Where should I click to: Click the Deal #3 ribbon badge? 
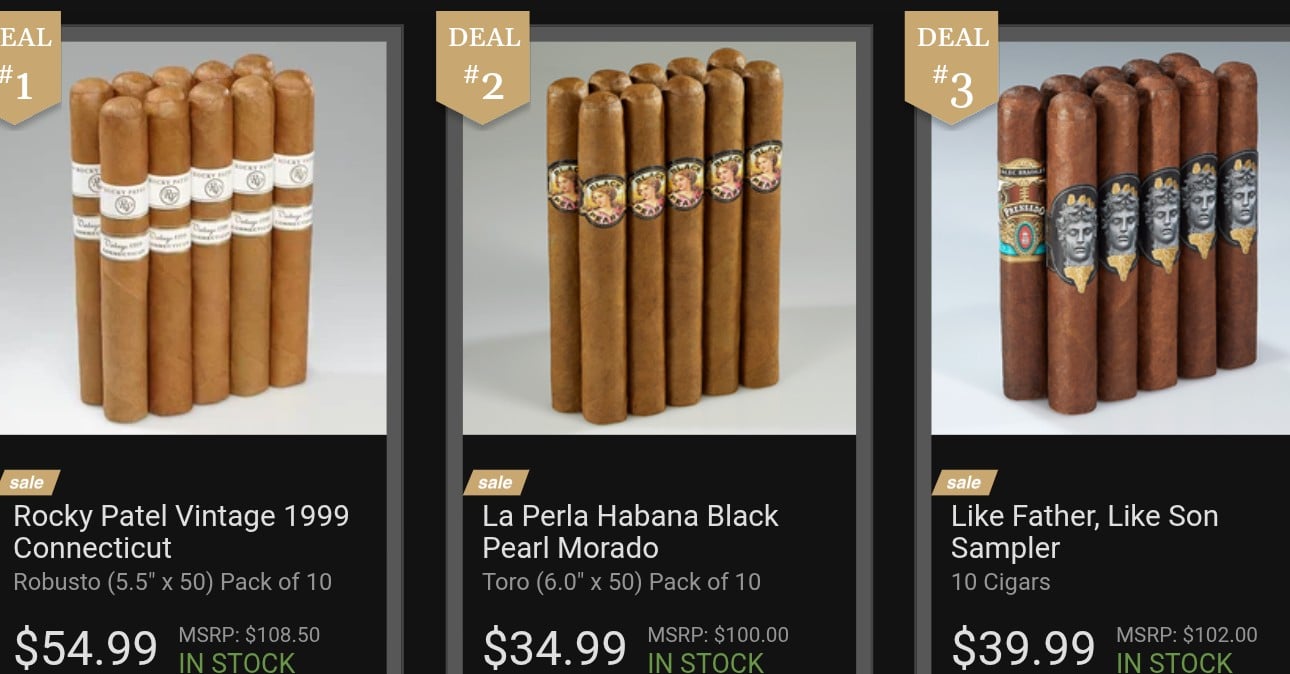pyautogui.click(x=951, y=66)
